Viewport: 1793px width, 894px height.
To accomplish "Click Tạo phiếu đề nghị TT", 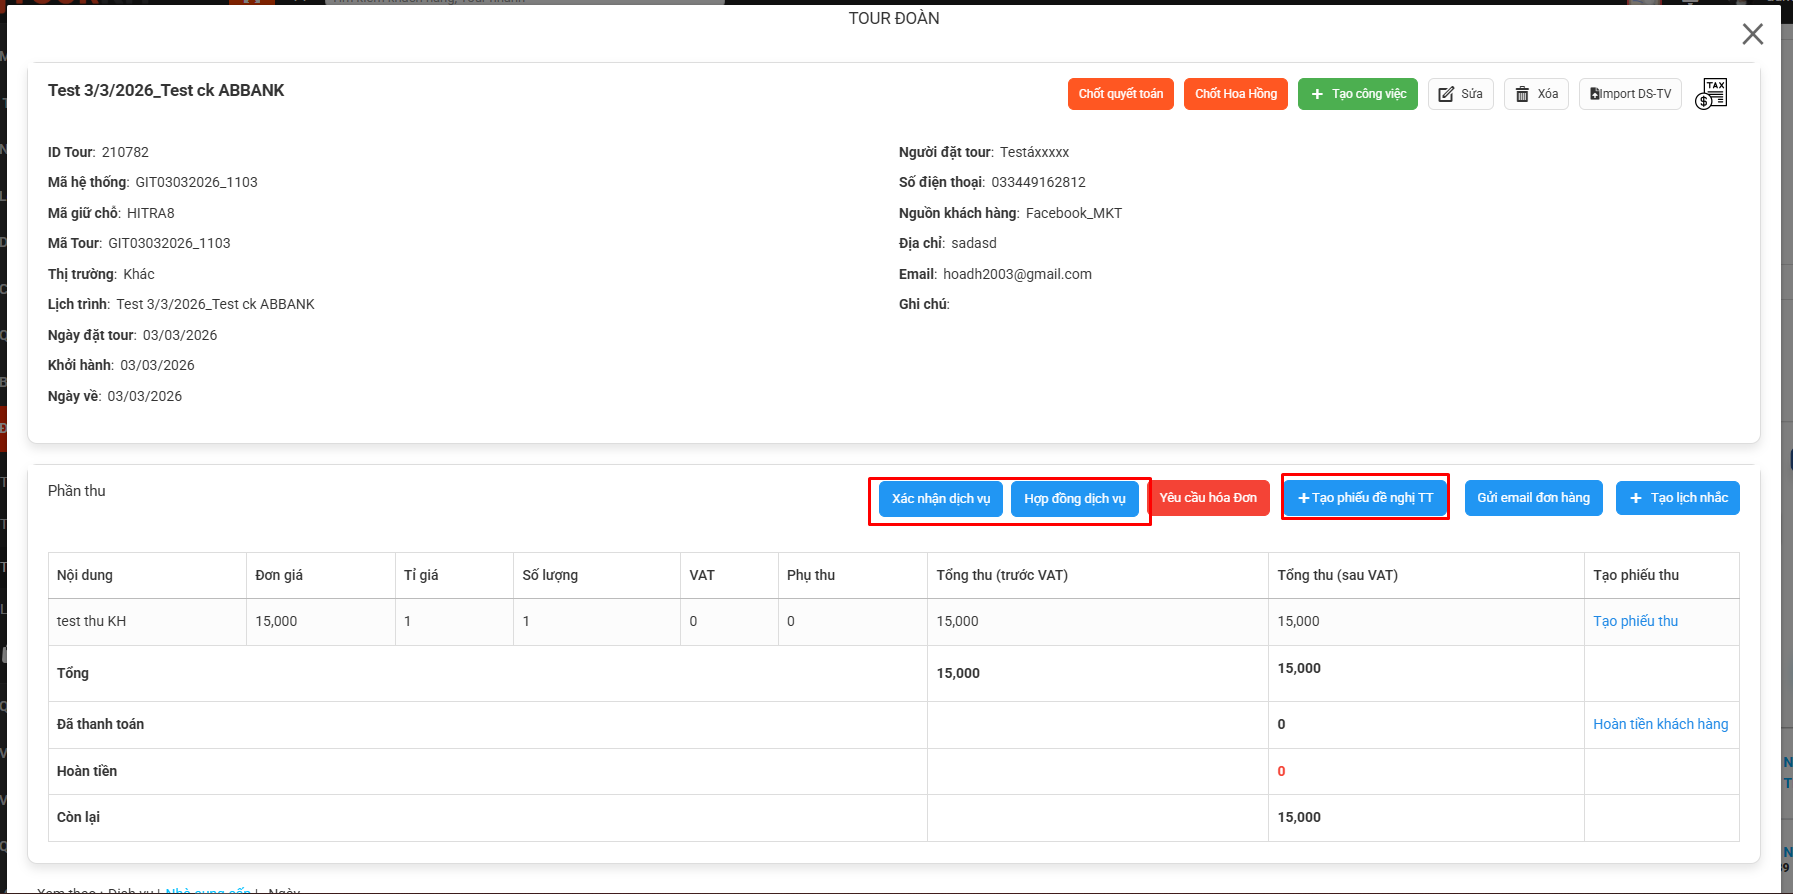I will 1365,498.
